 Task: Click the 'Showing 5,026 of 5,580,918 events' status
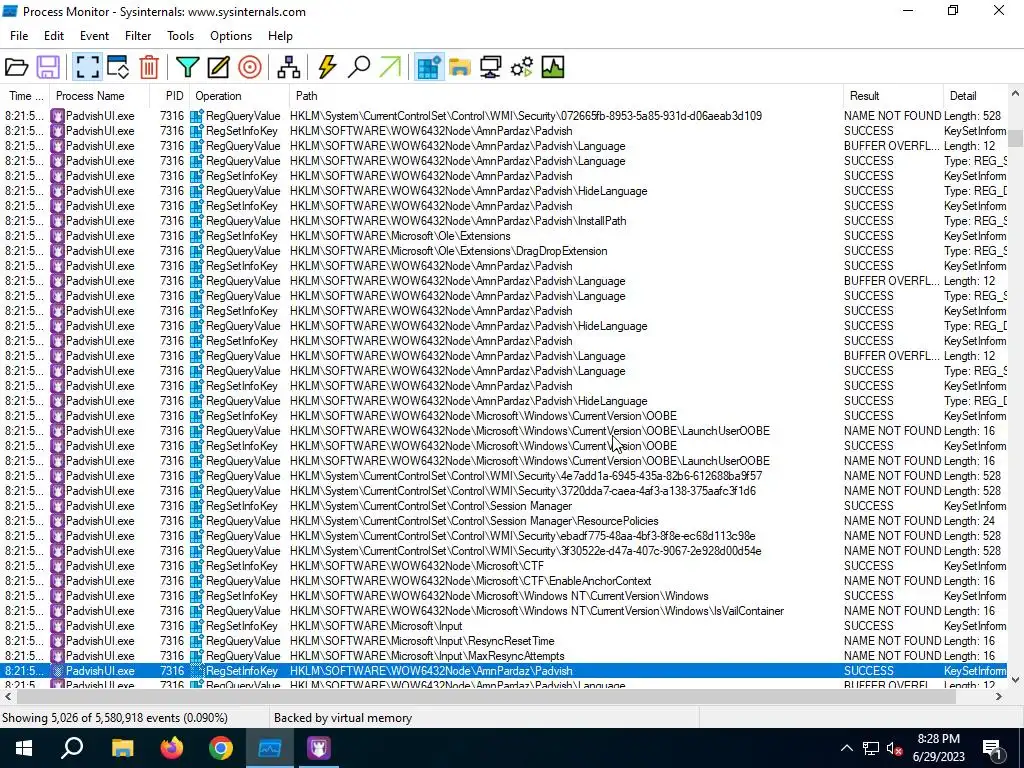(x=115, y=718)
